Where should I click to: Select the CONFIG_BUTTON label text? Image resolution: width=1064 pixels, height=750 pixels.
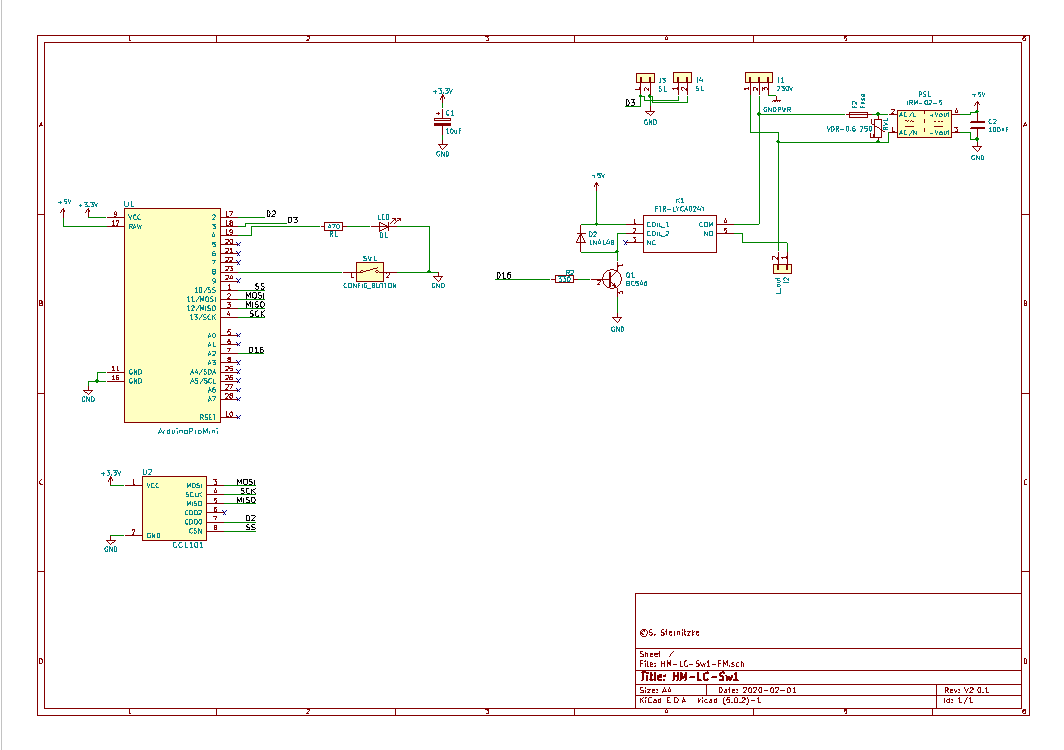click(370, 286)
